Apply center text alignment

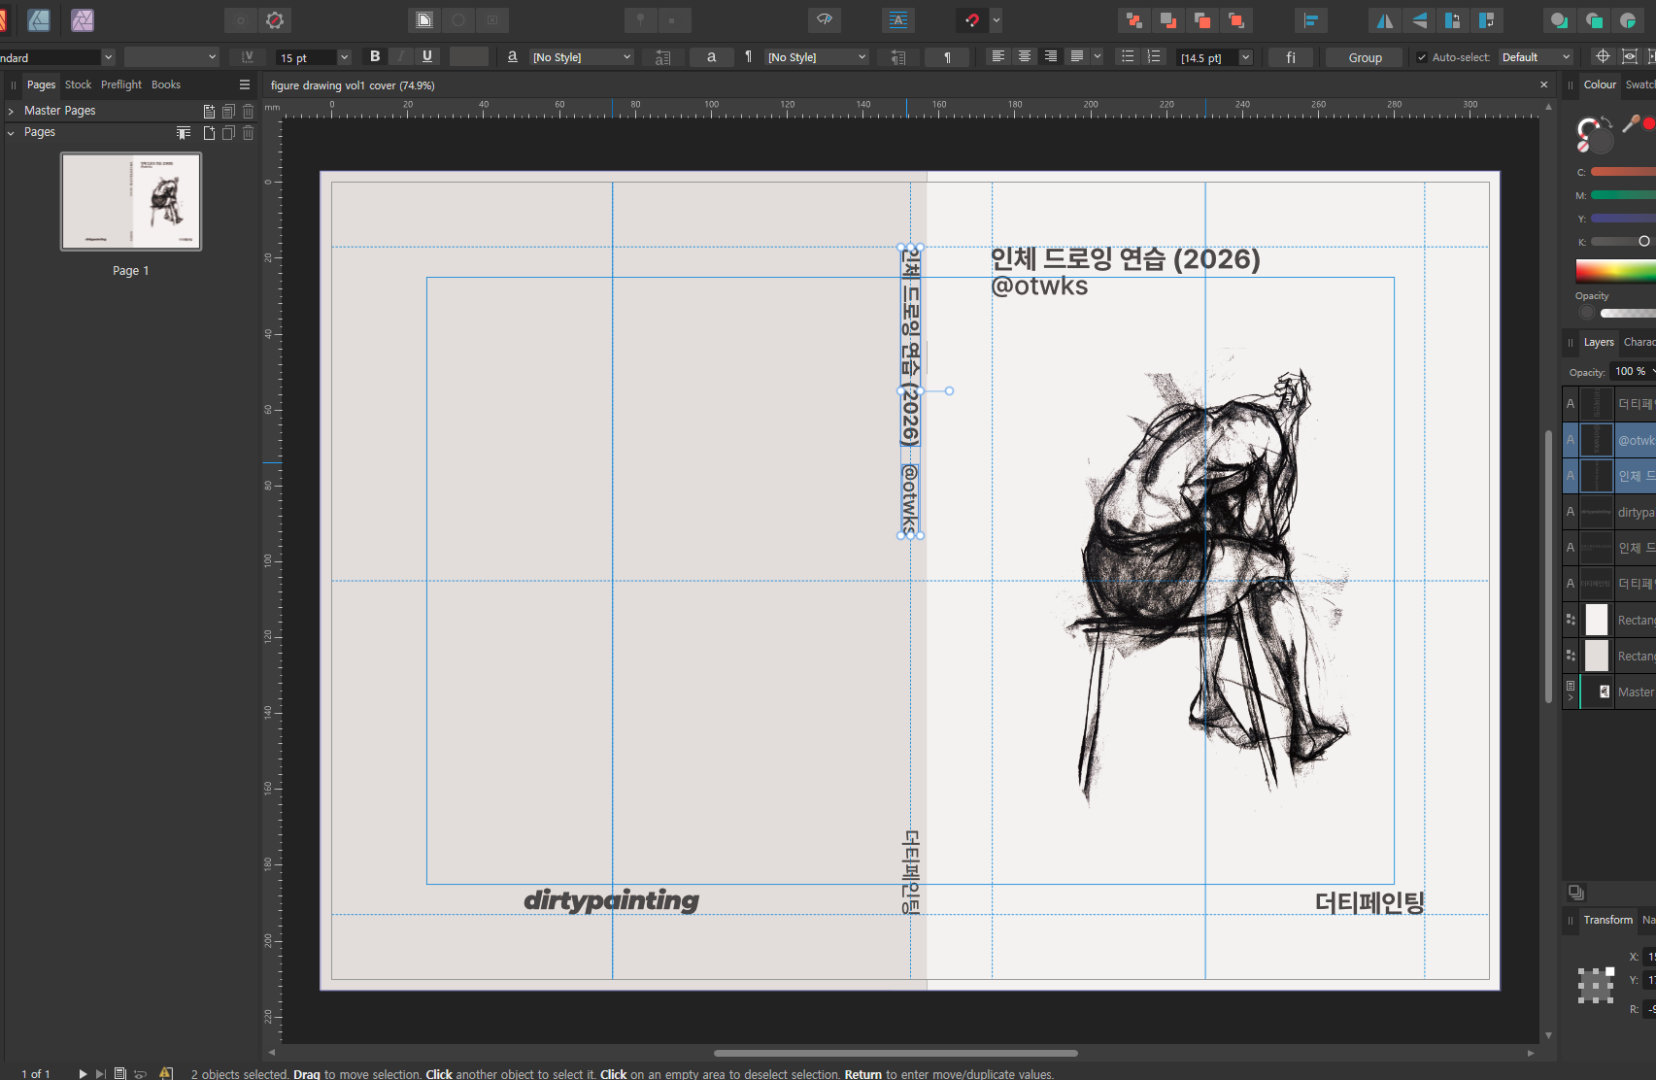pos(1024,57)
